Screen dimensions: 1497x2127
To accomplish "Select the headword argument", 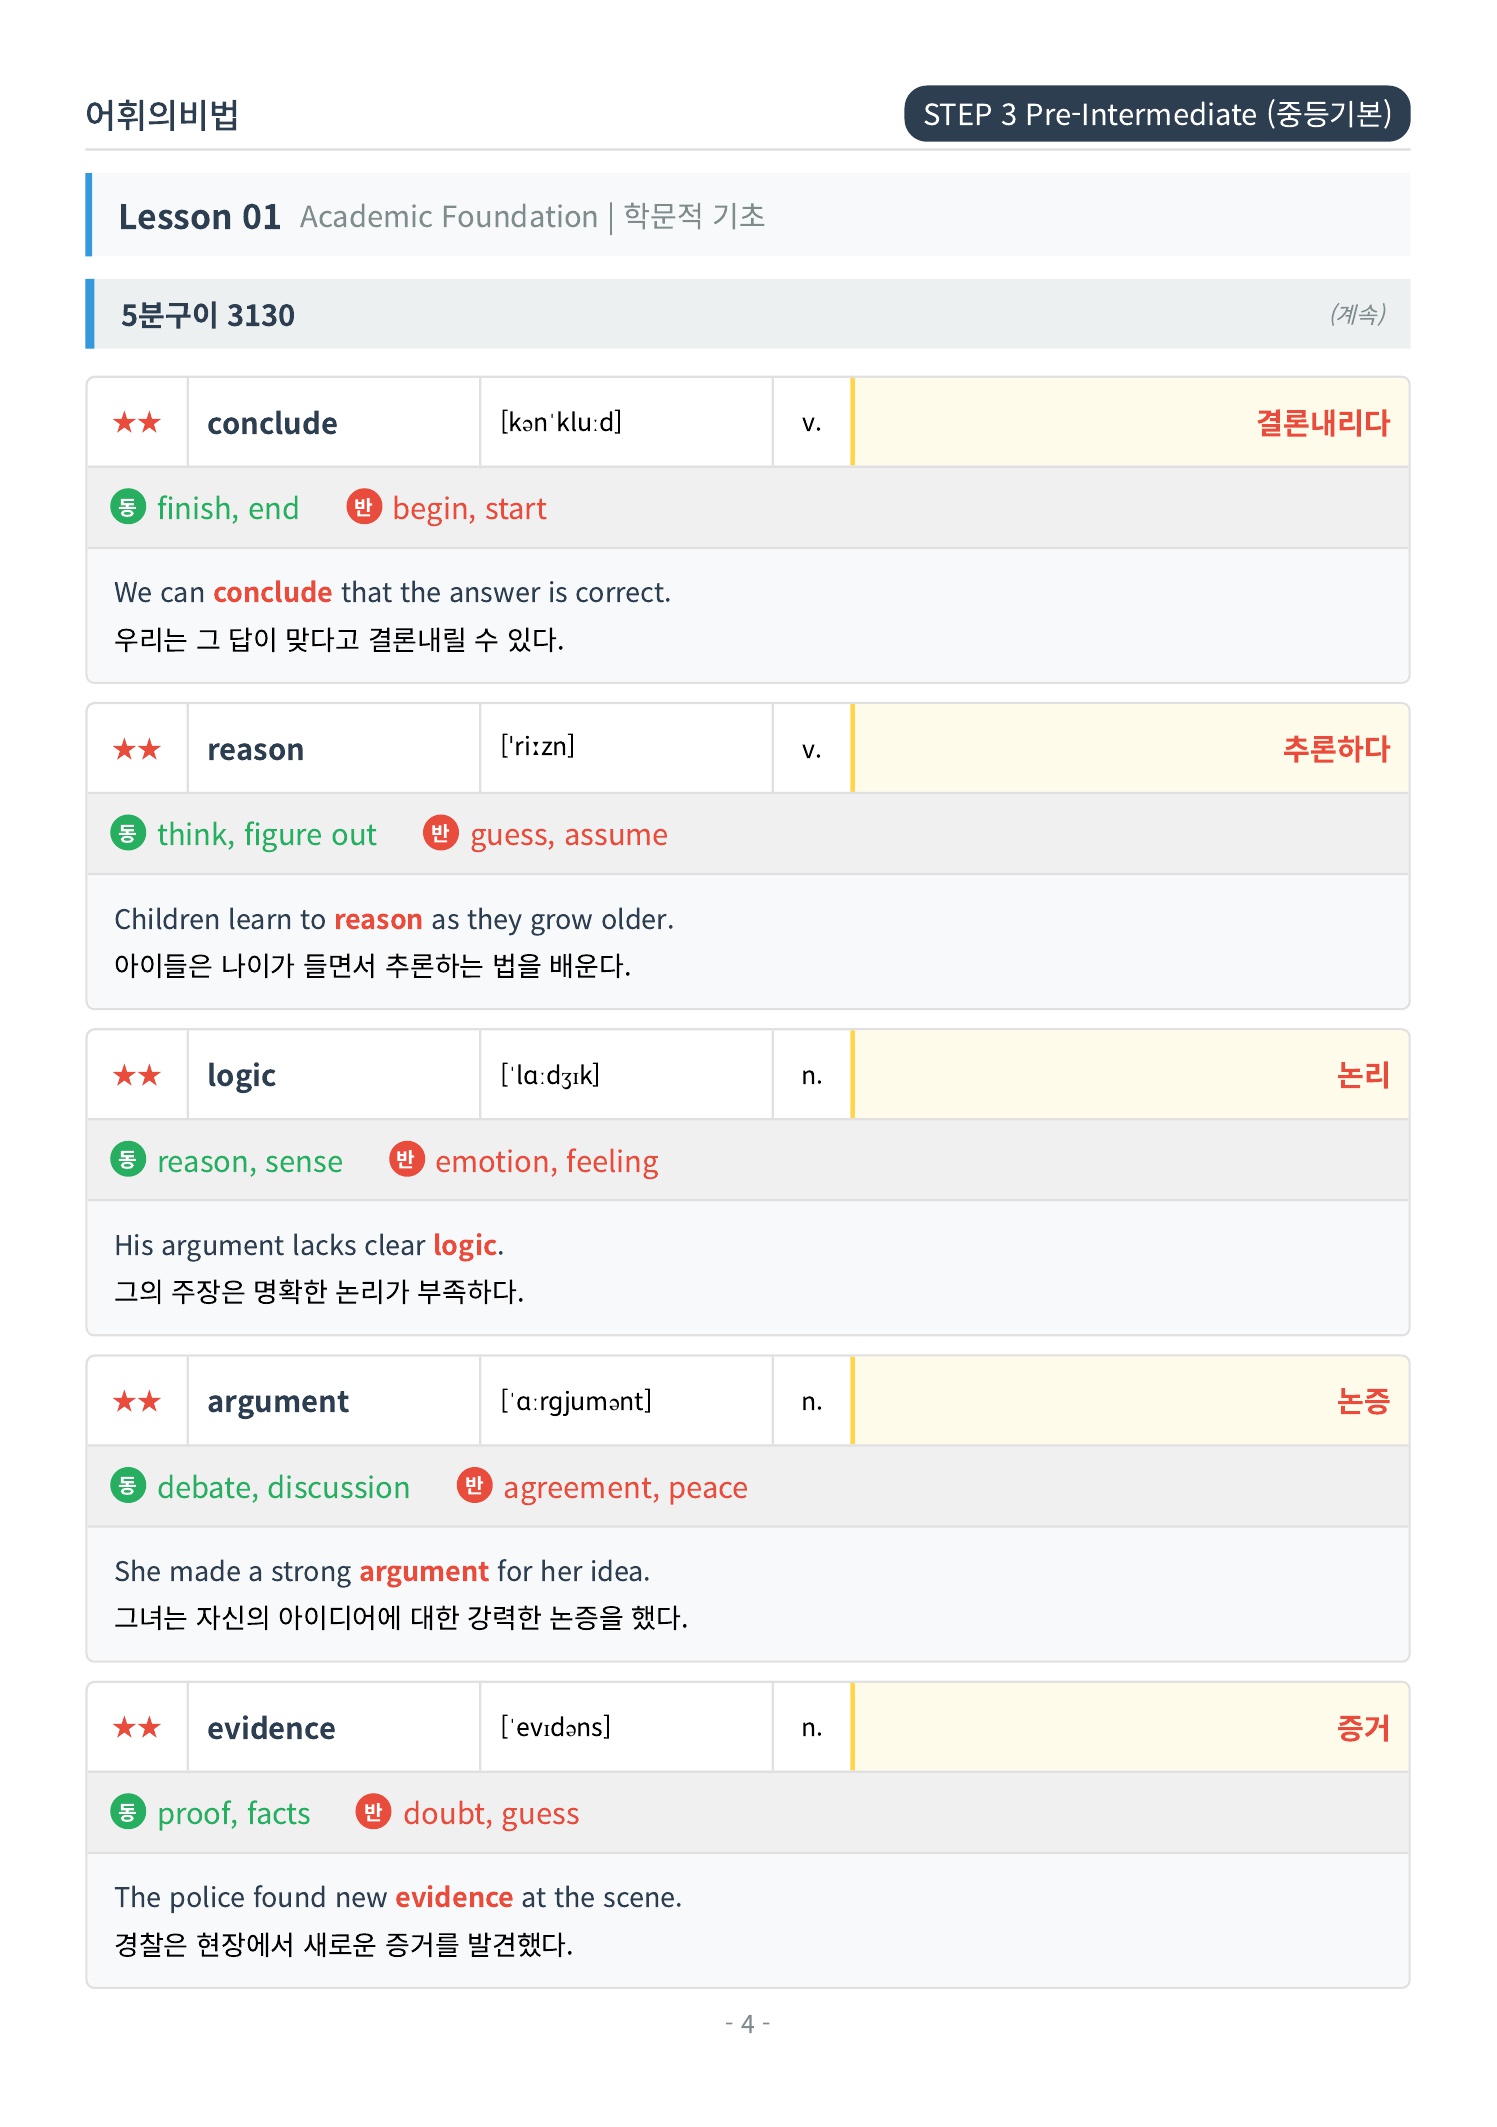I will [278, 1402].
